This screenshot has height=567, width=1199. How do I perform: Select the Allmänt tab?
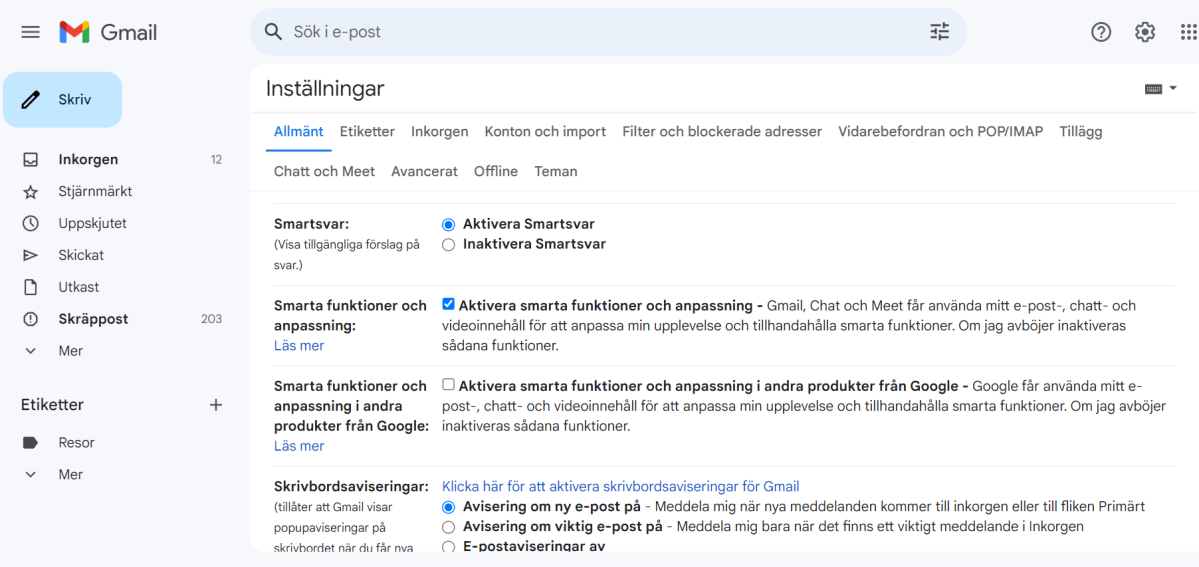click(298, 132)
